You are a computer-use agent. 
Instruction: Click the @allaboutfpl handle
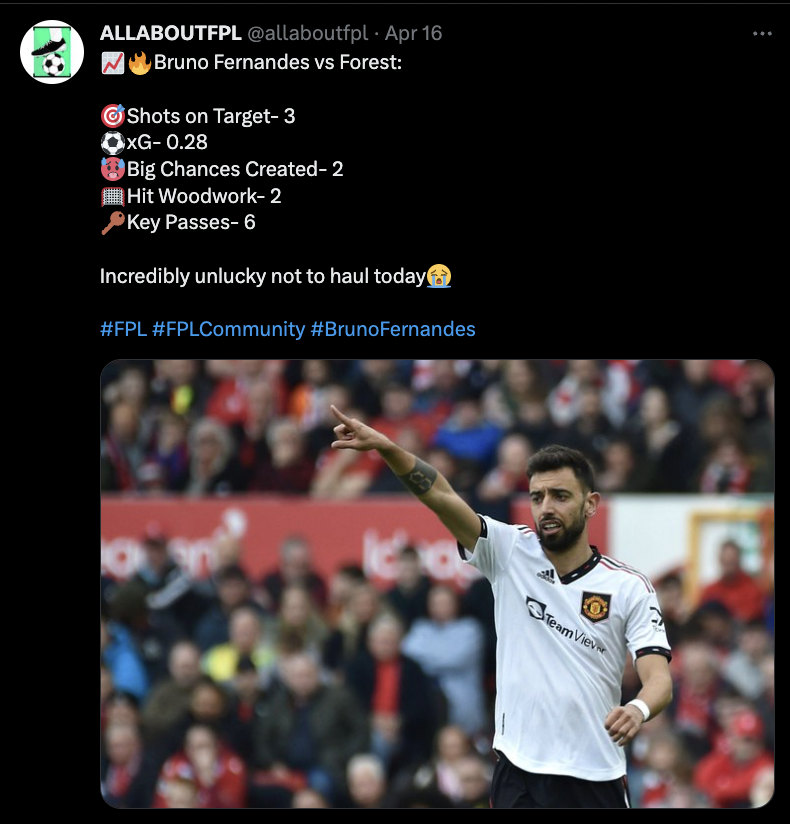click(x=307, y=33)
